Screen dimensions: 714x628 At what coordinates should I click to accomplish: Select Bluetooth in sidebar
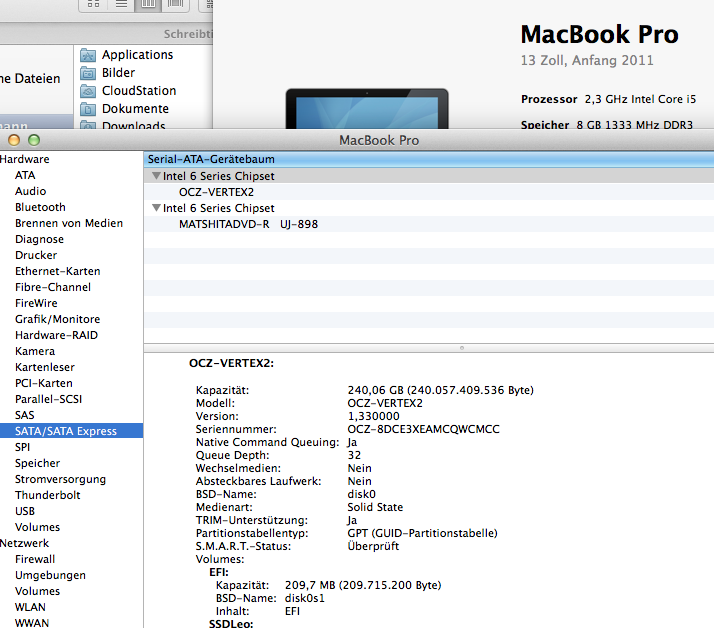click(40, 207)
